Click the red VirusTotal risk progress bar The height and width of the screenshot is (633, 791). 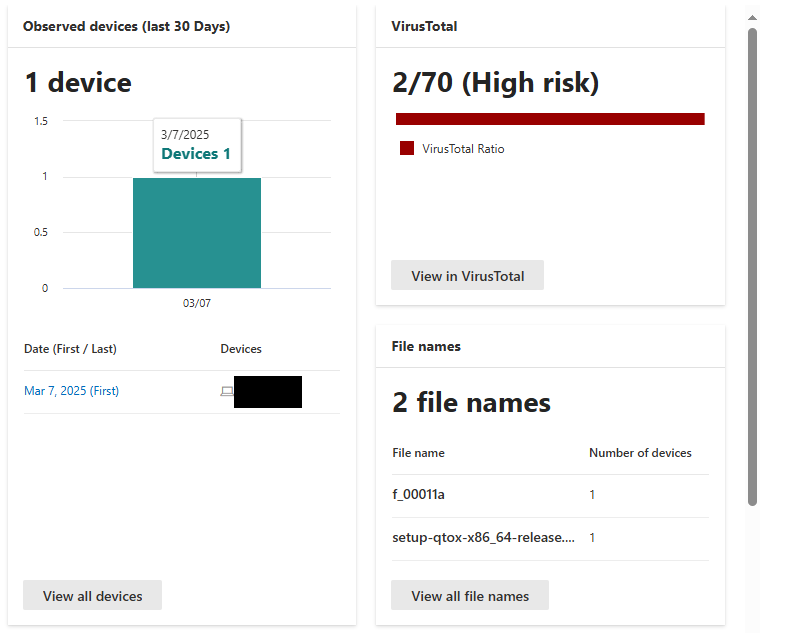[x=550, y=119]
